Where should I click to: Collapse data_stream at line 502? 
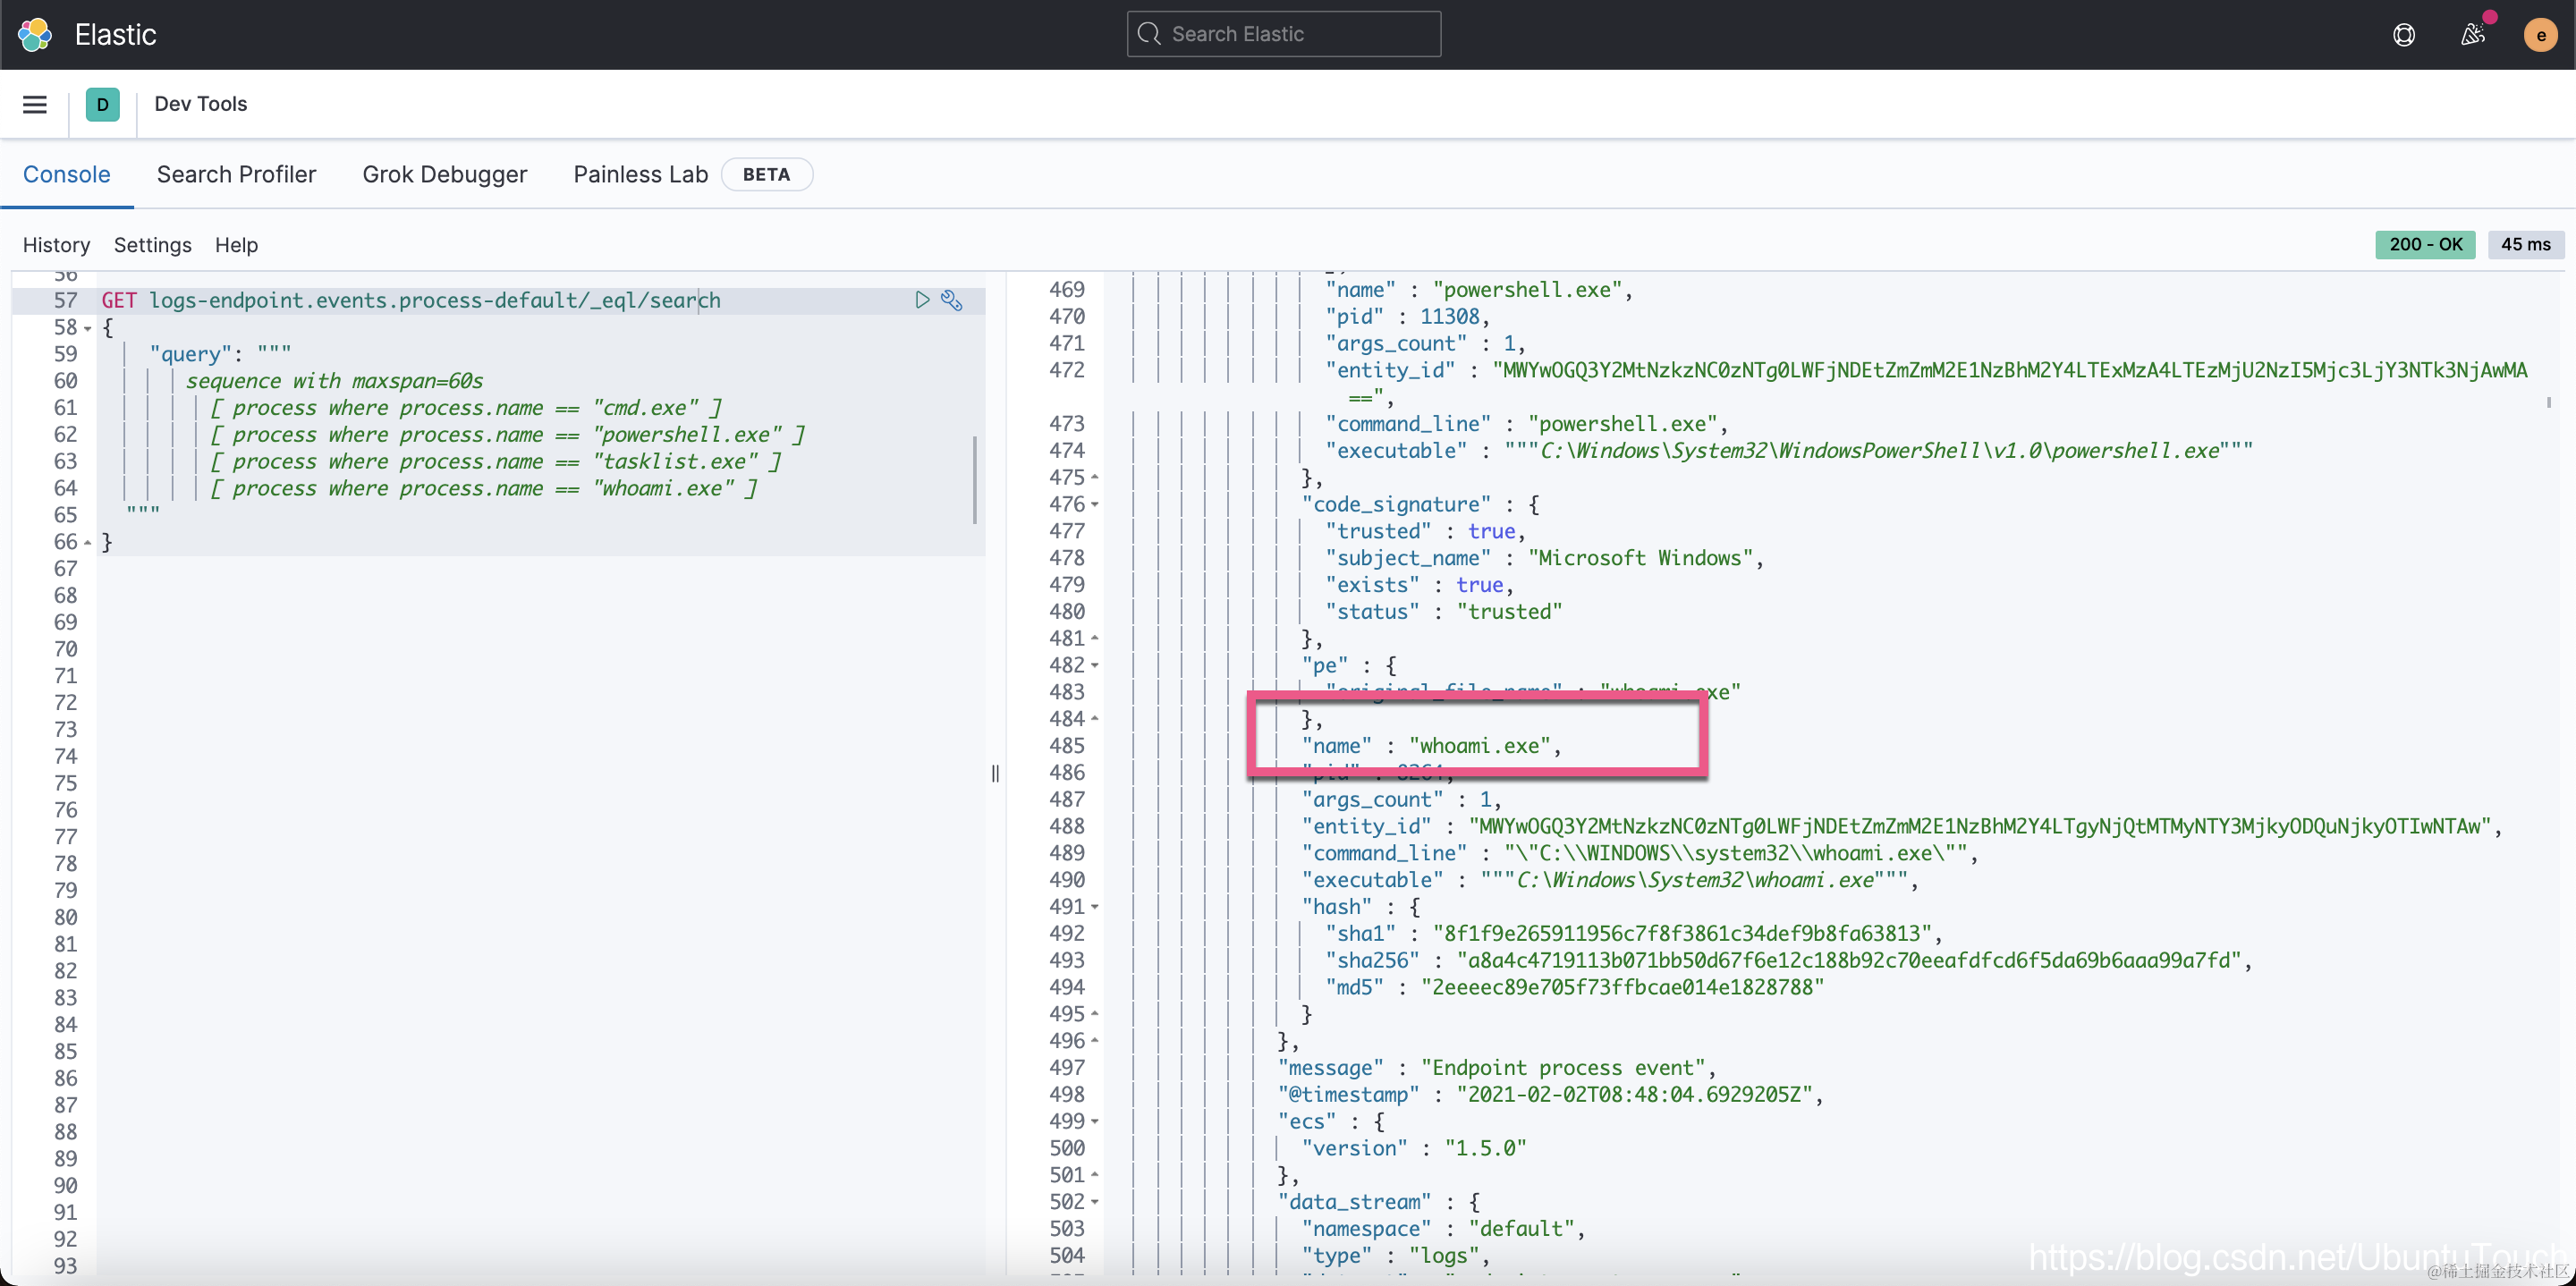[1095, 1202]
